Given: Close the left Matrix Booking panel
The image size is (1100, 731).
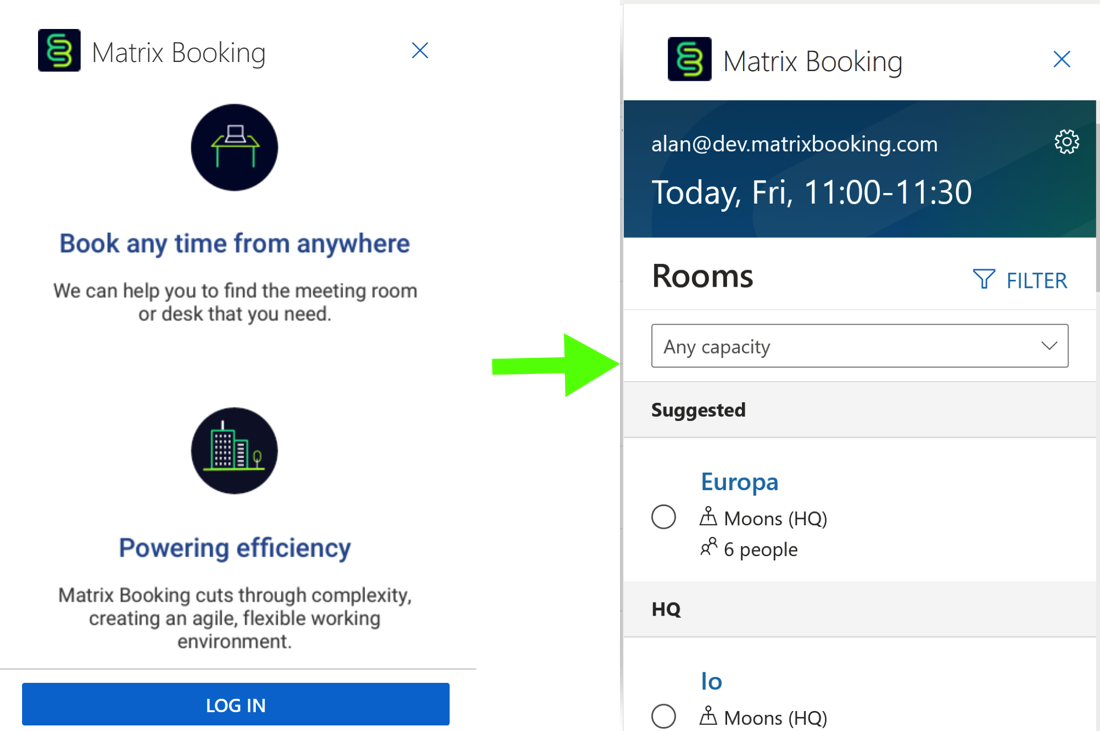Looking at the screenshot, I should point(420,51).
